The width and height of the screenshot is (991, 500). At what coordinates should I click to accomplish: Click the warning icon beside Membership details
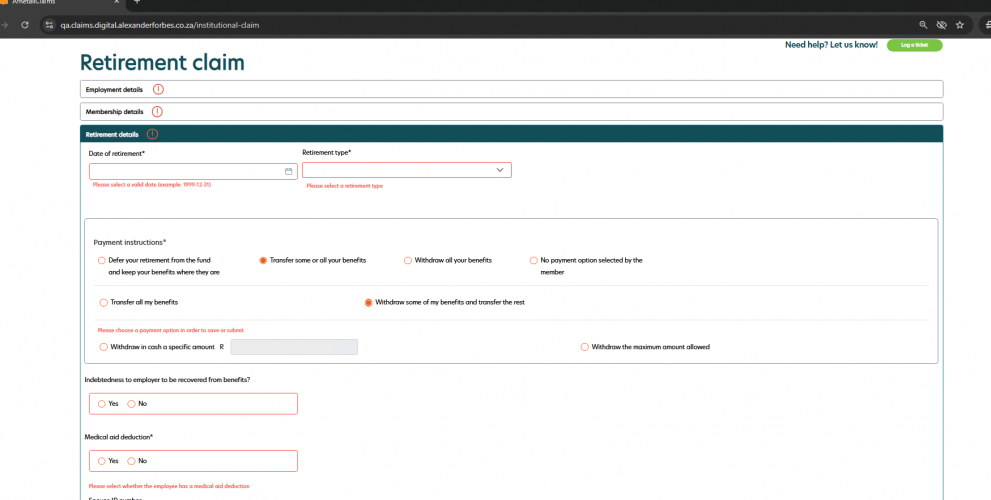pyautogui.click(x=157, y=112)
